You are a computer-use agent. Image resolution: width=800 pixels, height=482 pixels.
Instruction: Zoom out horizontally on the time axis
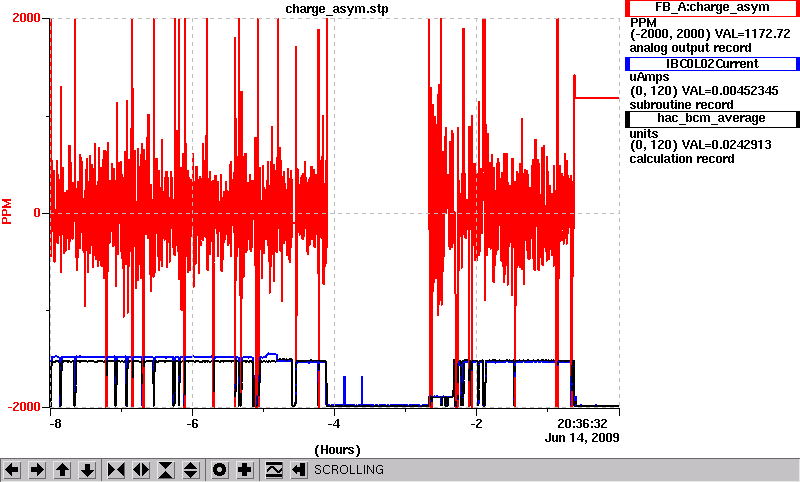coord(141,470)
